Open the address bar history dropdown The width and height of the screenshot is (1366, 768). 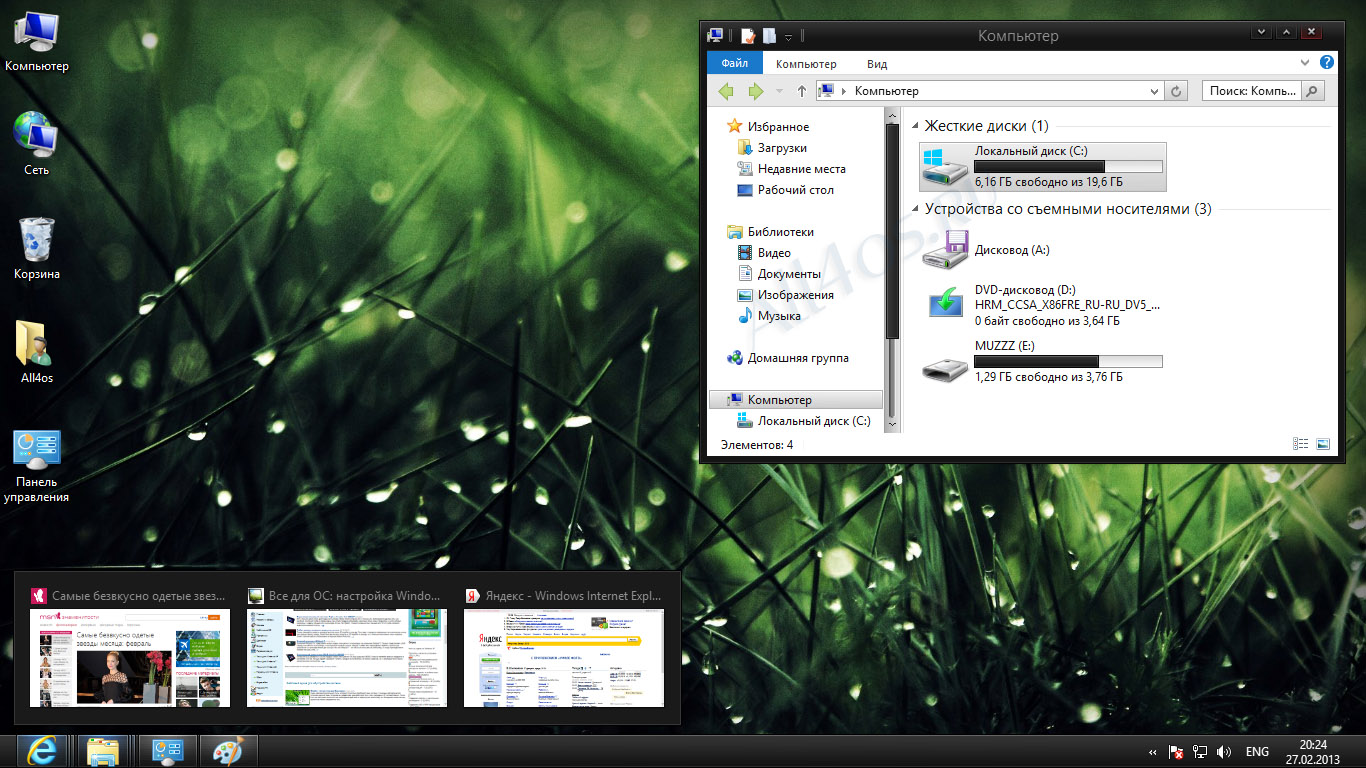click(x=1154, y=91)
